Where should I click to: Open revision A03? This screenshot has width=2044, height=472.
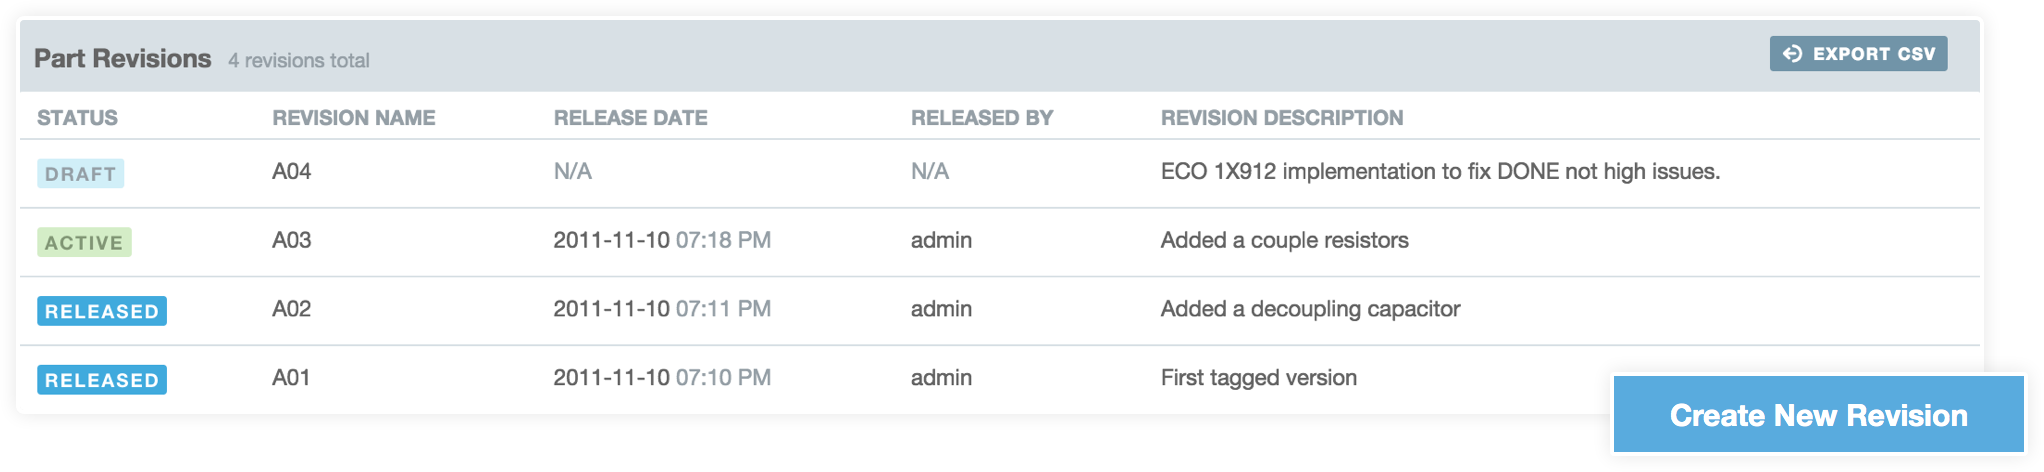[x=291, y=241]
